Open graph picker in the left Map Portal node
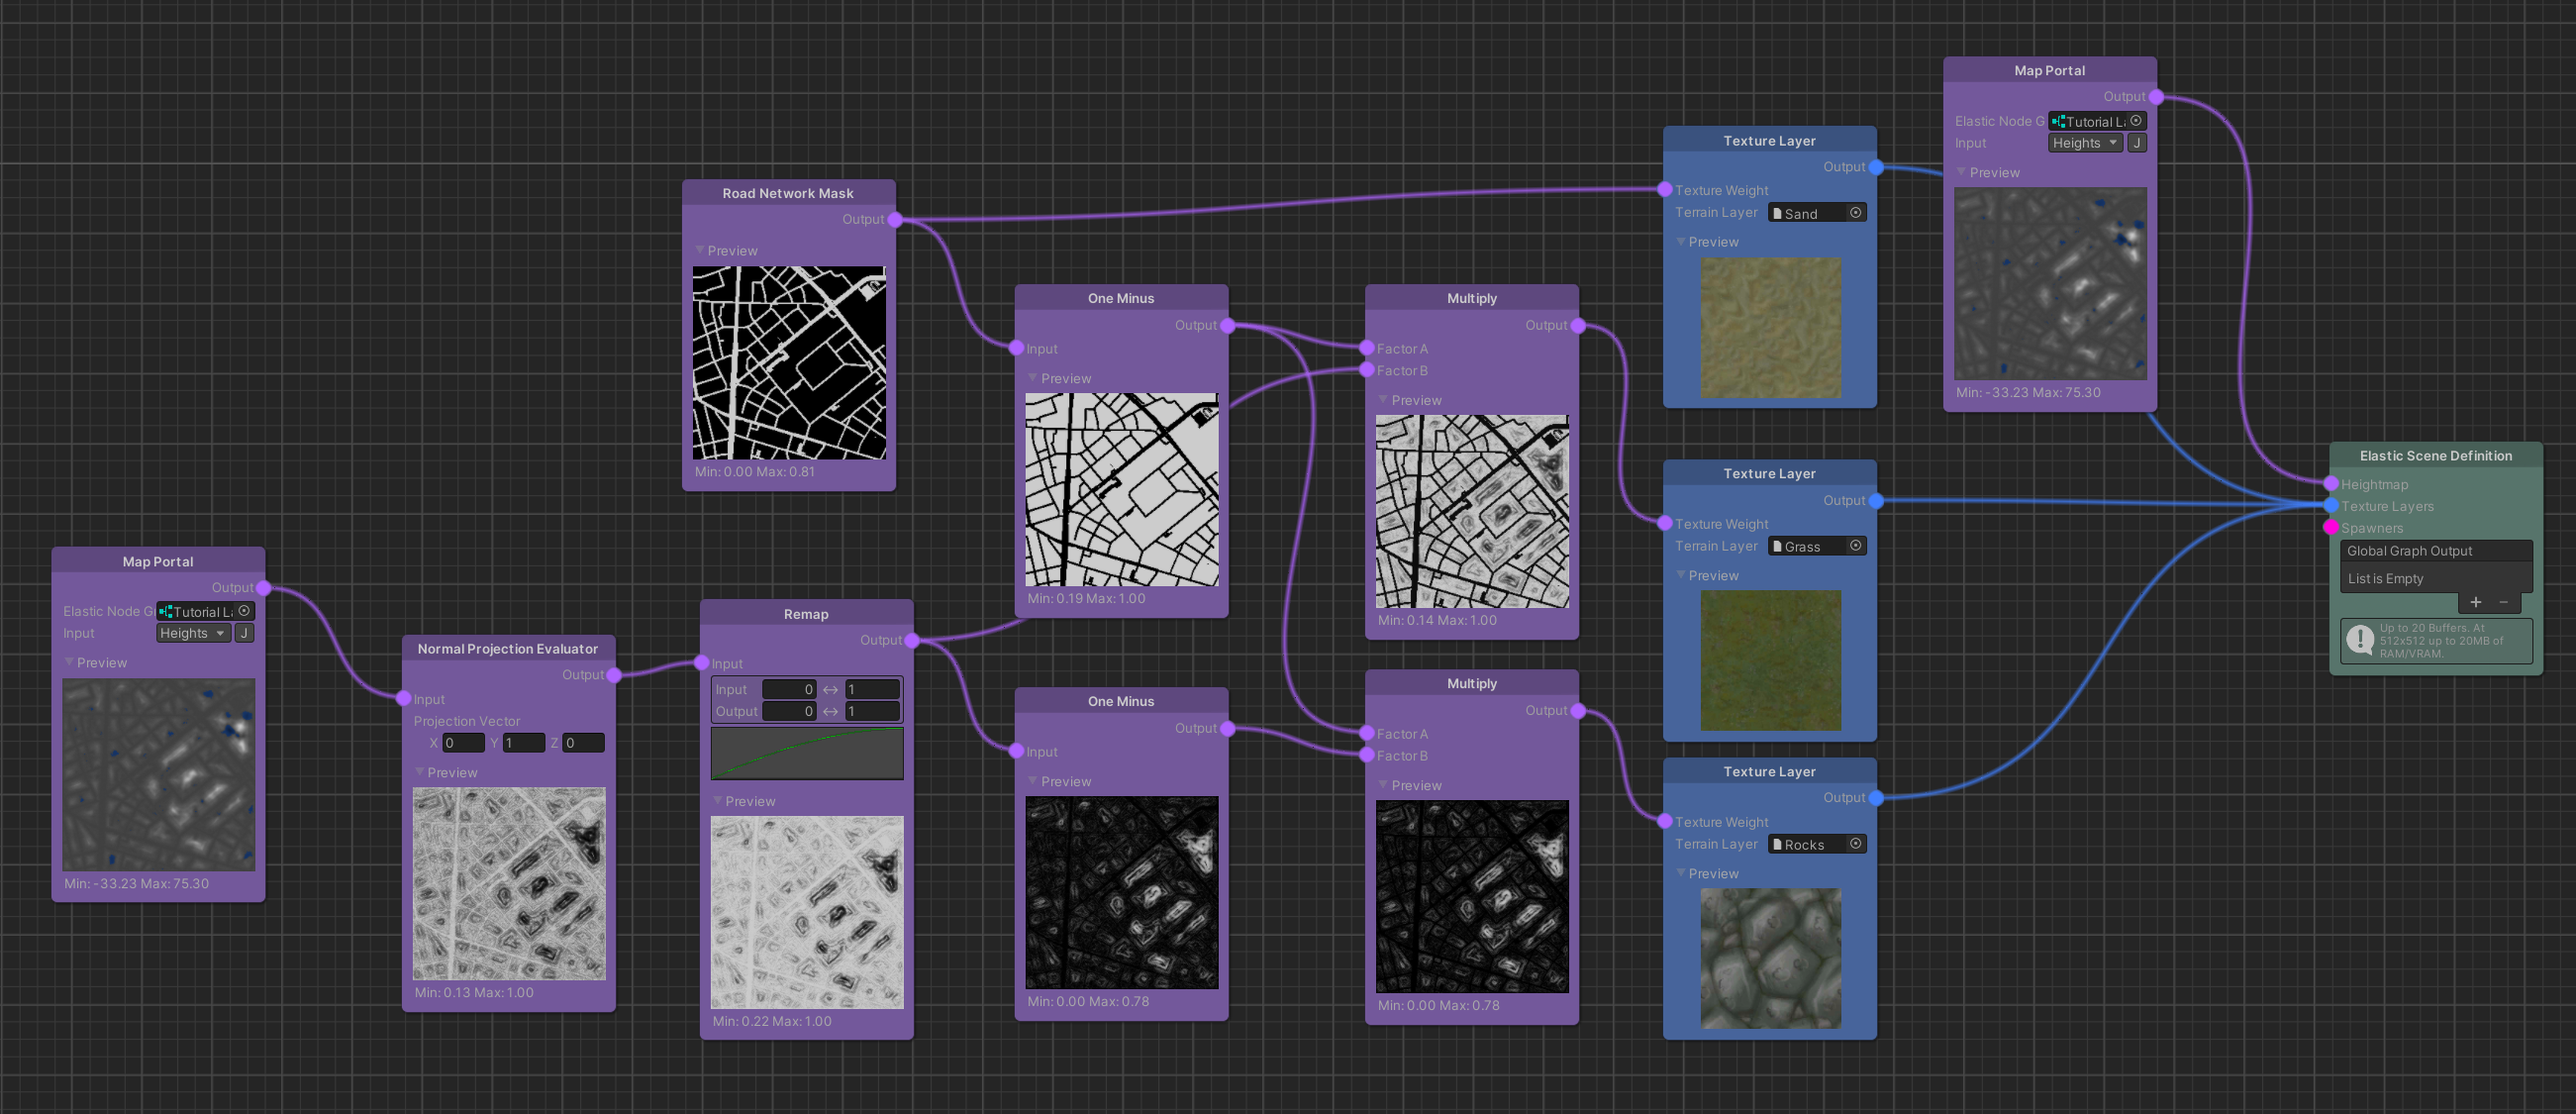Image resolution: width=2576 pixels, height=1114 pixels. click(x=244, y=611)
